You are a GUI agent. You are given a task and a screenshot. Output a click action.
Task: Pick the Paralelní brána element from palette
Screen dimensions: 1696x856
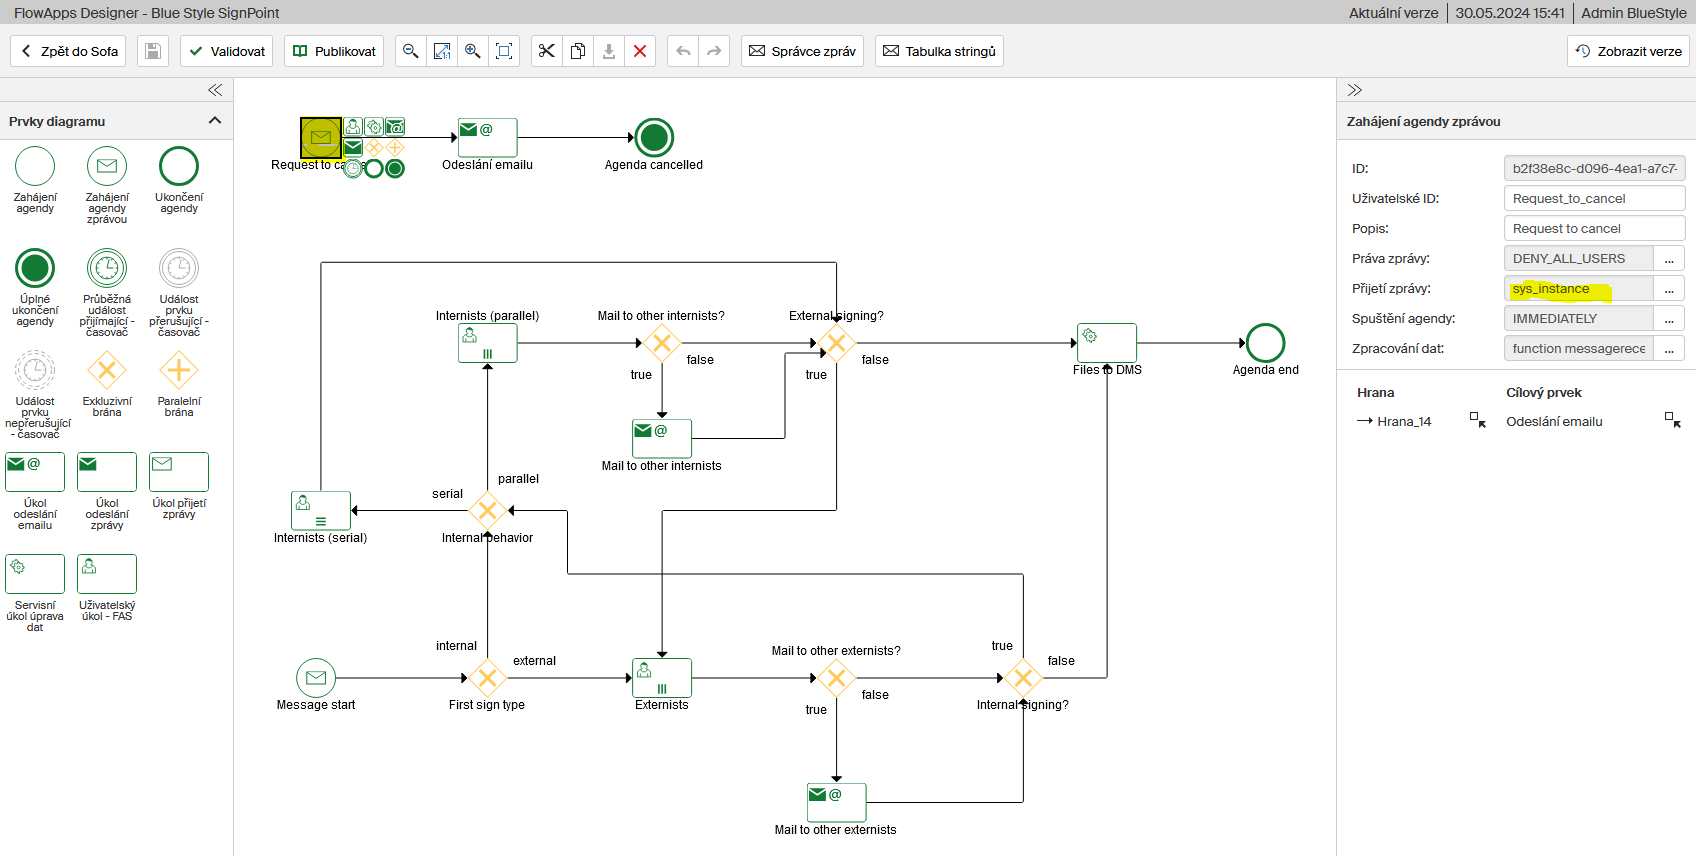tap(179, 371)
